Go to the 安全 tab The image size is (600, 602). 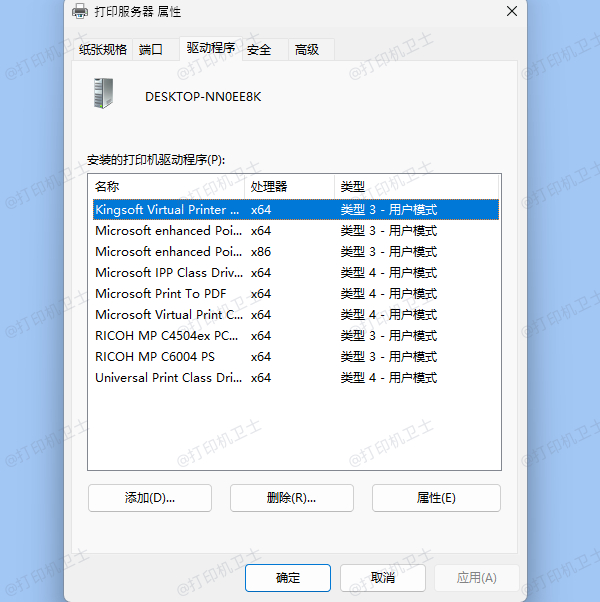[x=259, y=50]
